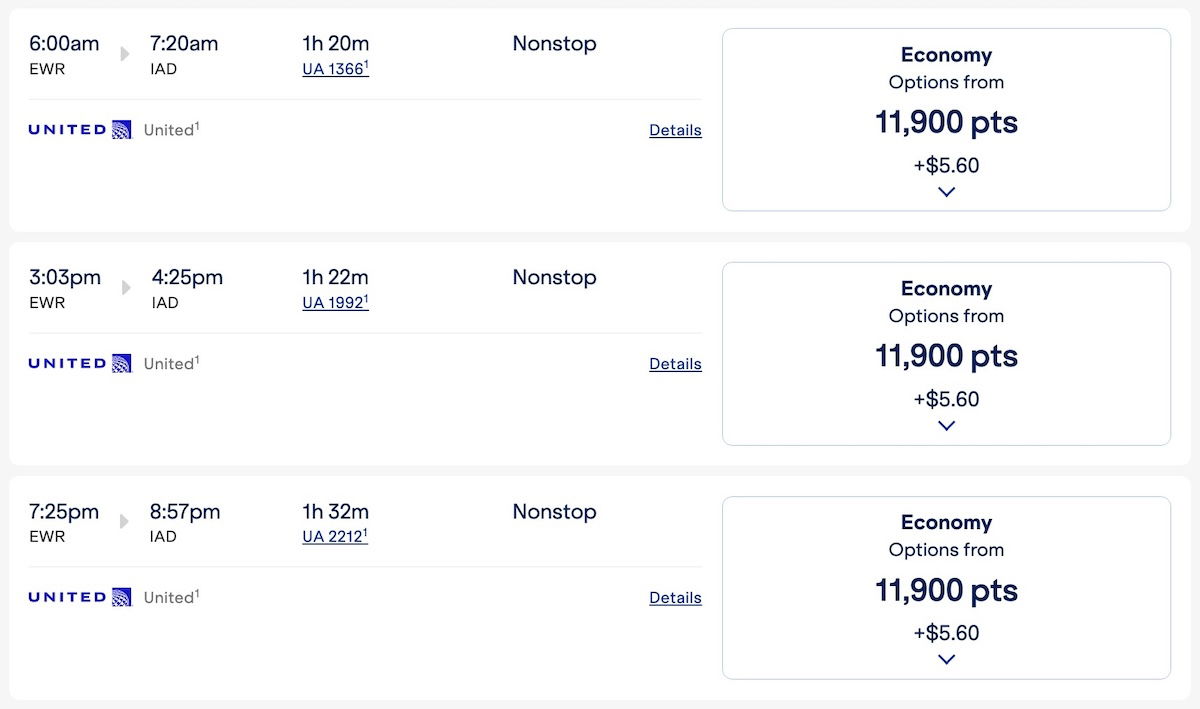Expand Economy options chevron for UA 1992
This screenshot has width=1200, height=709.
pyautogui.click(x=946, y=426)
